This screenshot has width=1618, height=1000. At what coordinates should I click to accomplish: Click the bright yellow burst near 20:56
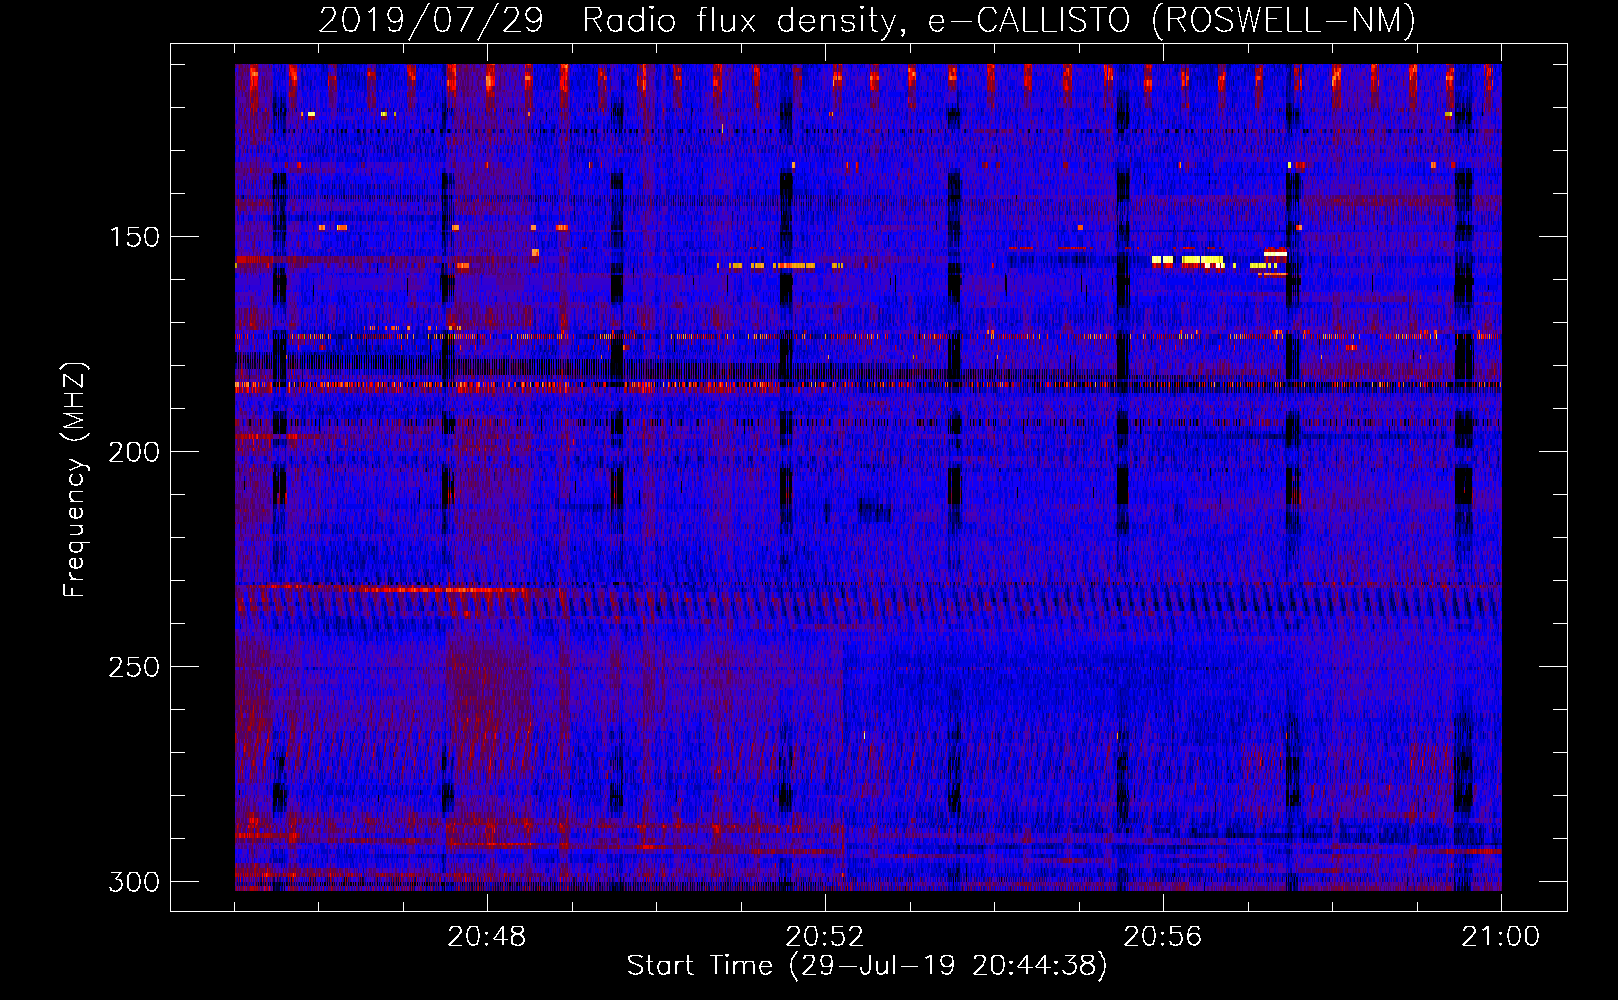[x=1188, y=260]
